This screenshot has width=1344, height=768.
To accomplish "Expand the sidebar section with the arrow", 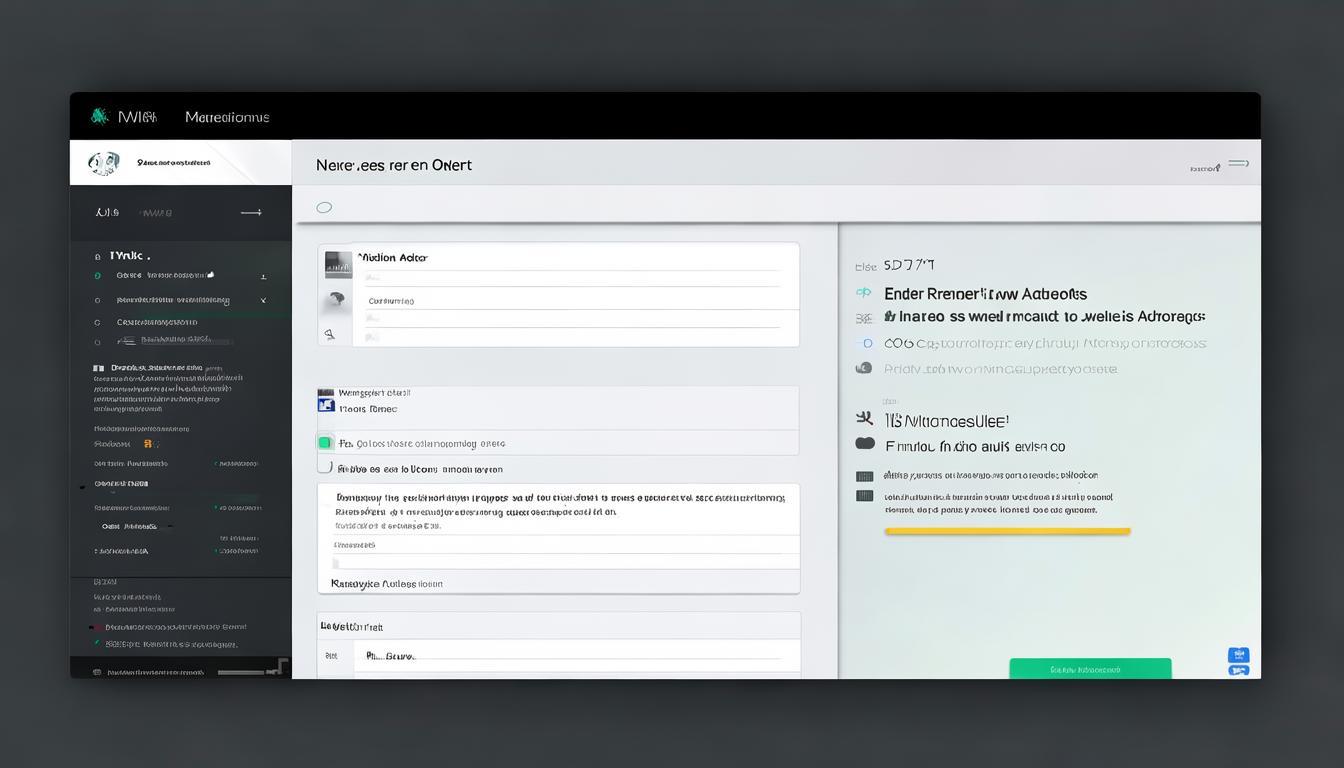I will point(251,212).
